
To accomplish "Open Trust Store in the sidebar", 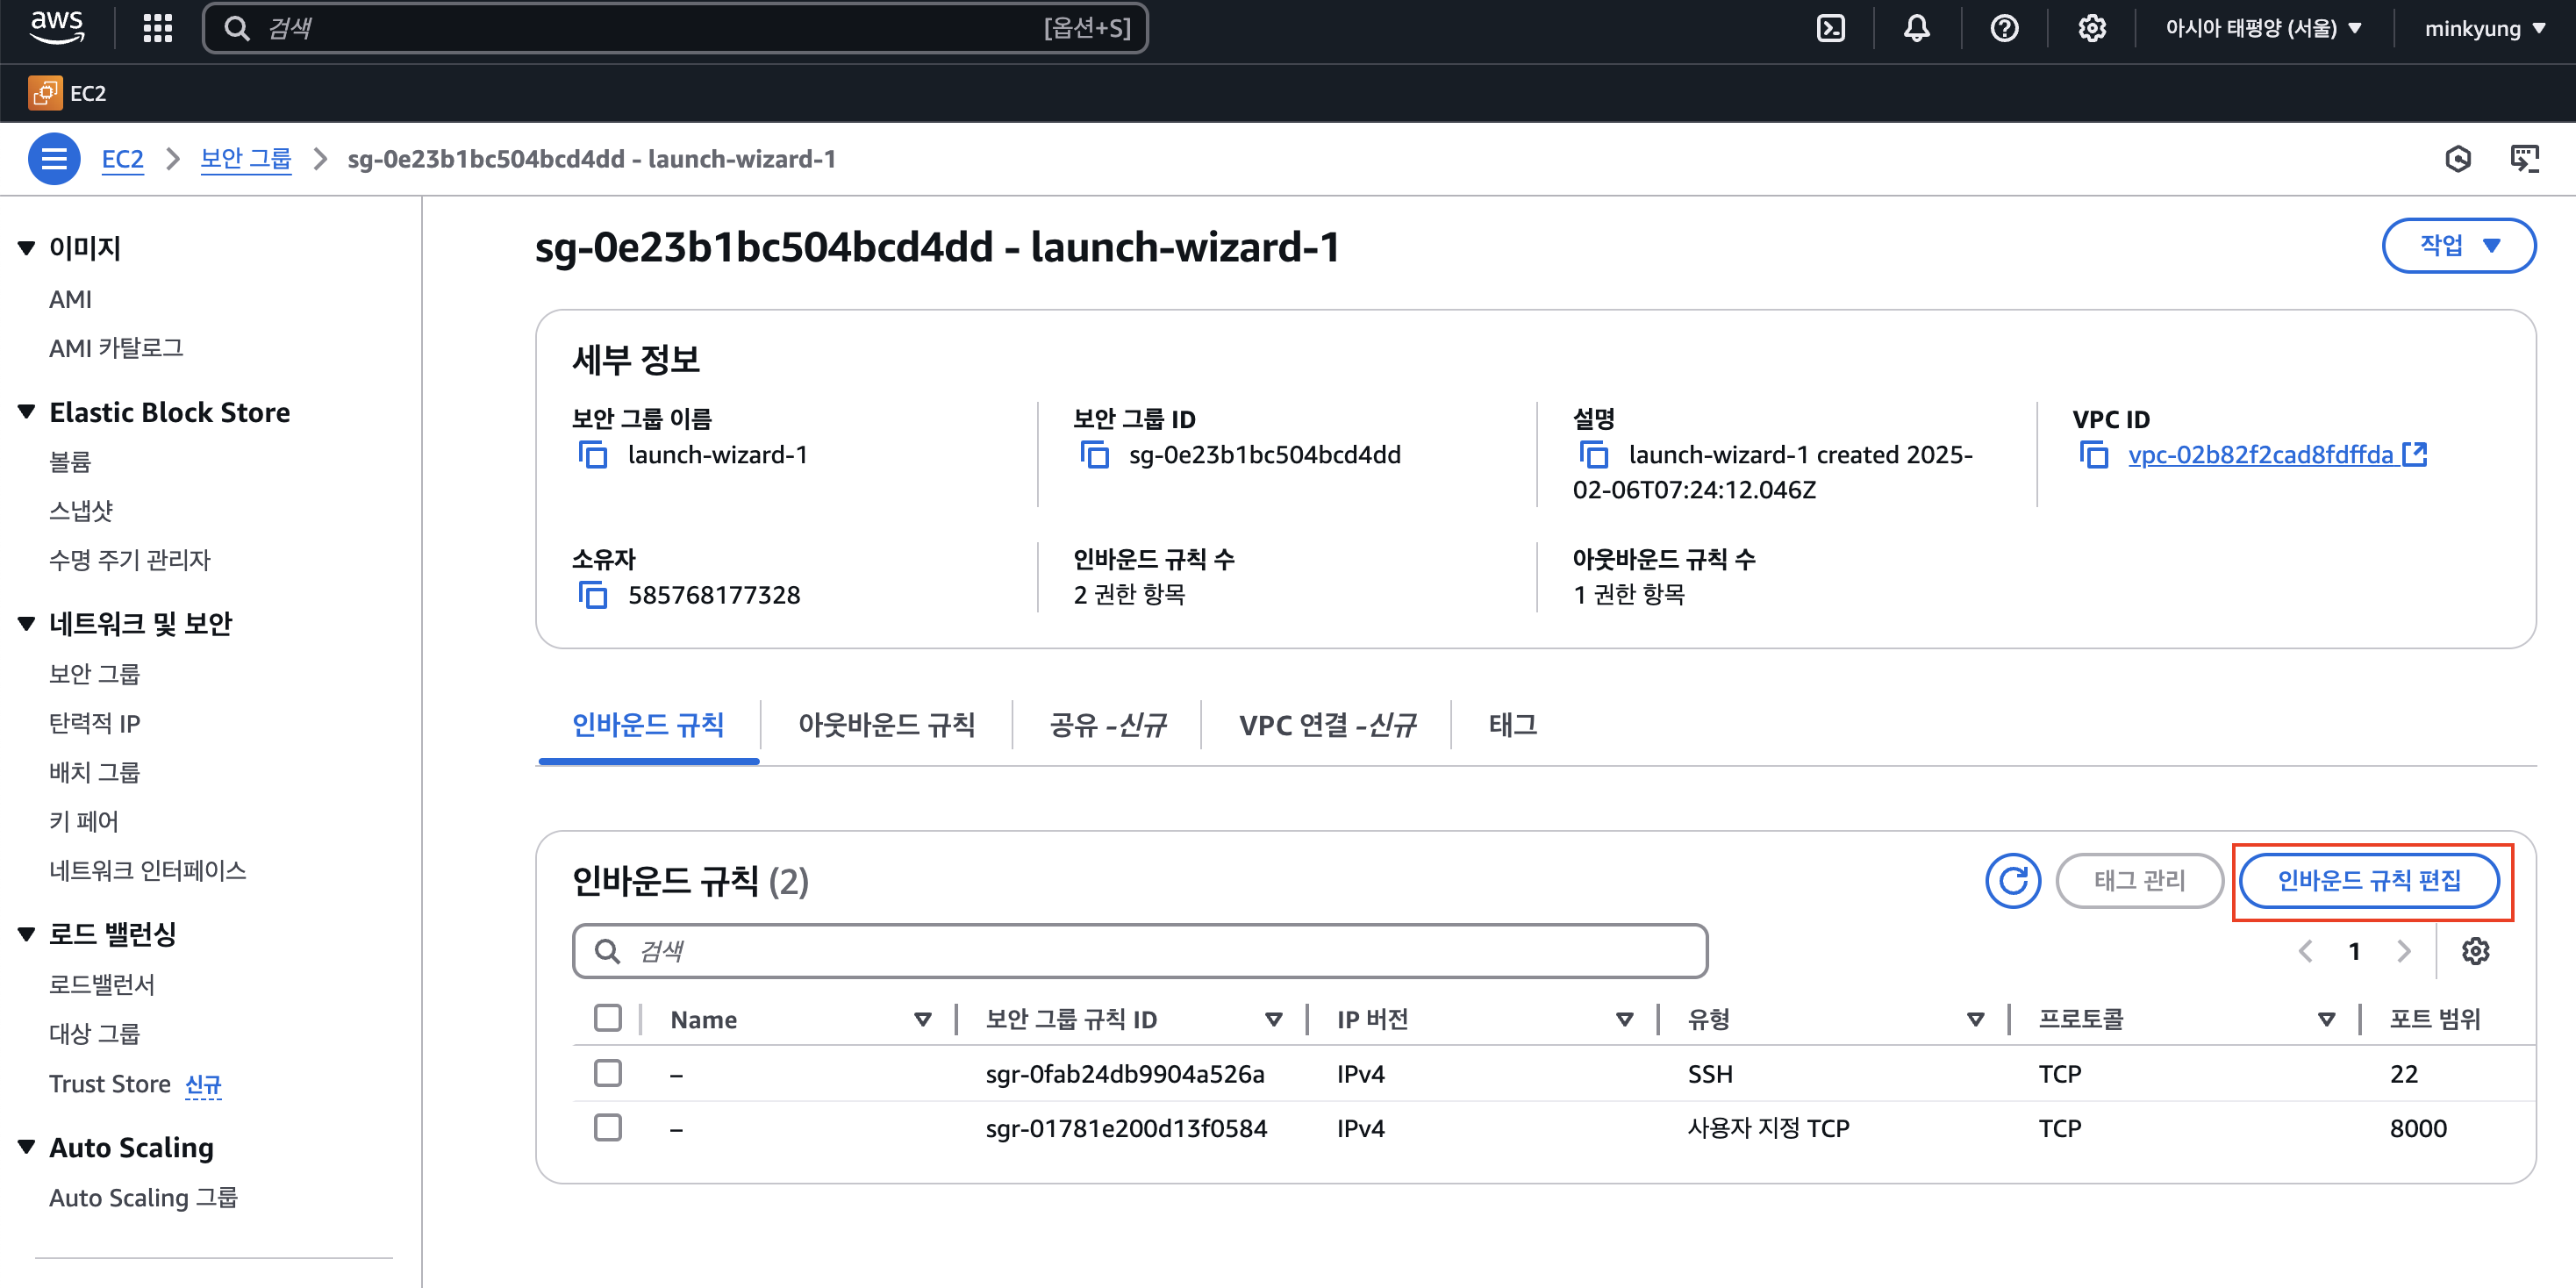I will pyautogui.click(x=110, y=1083).
